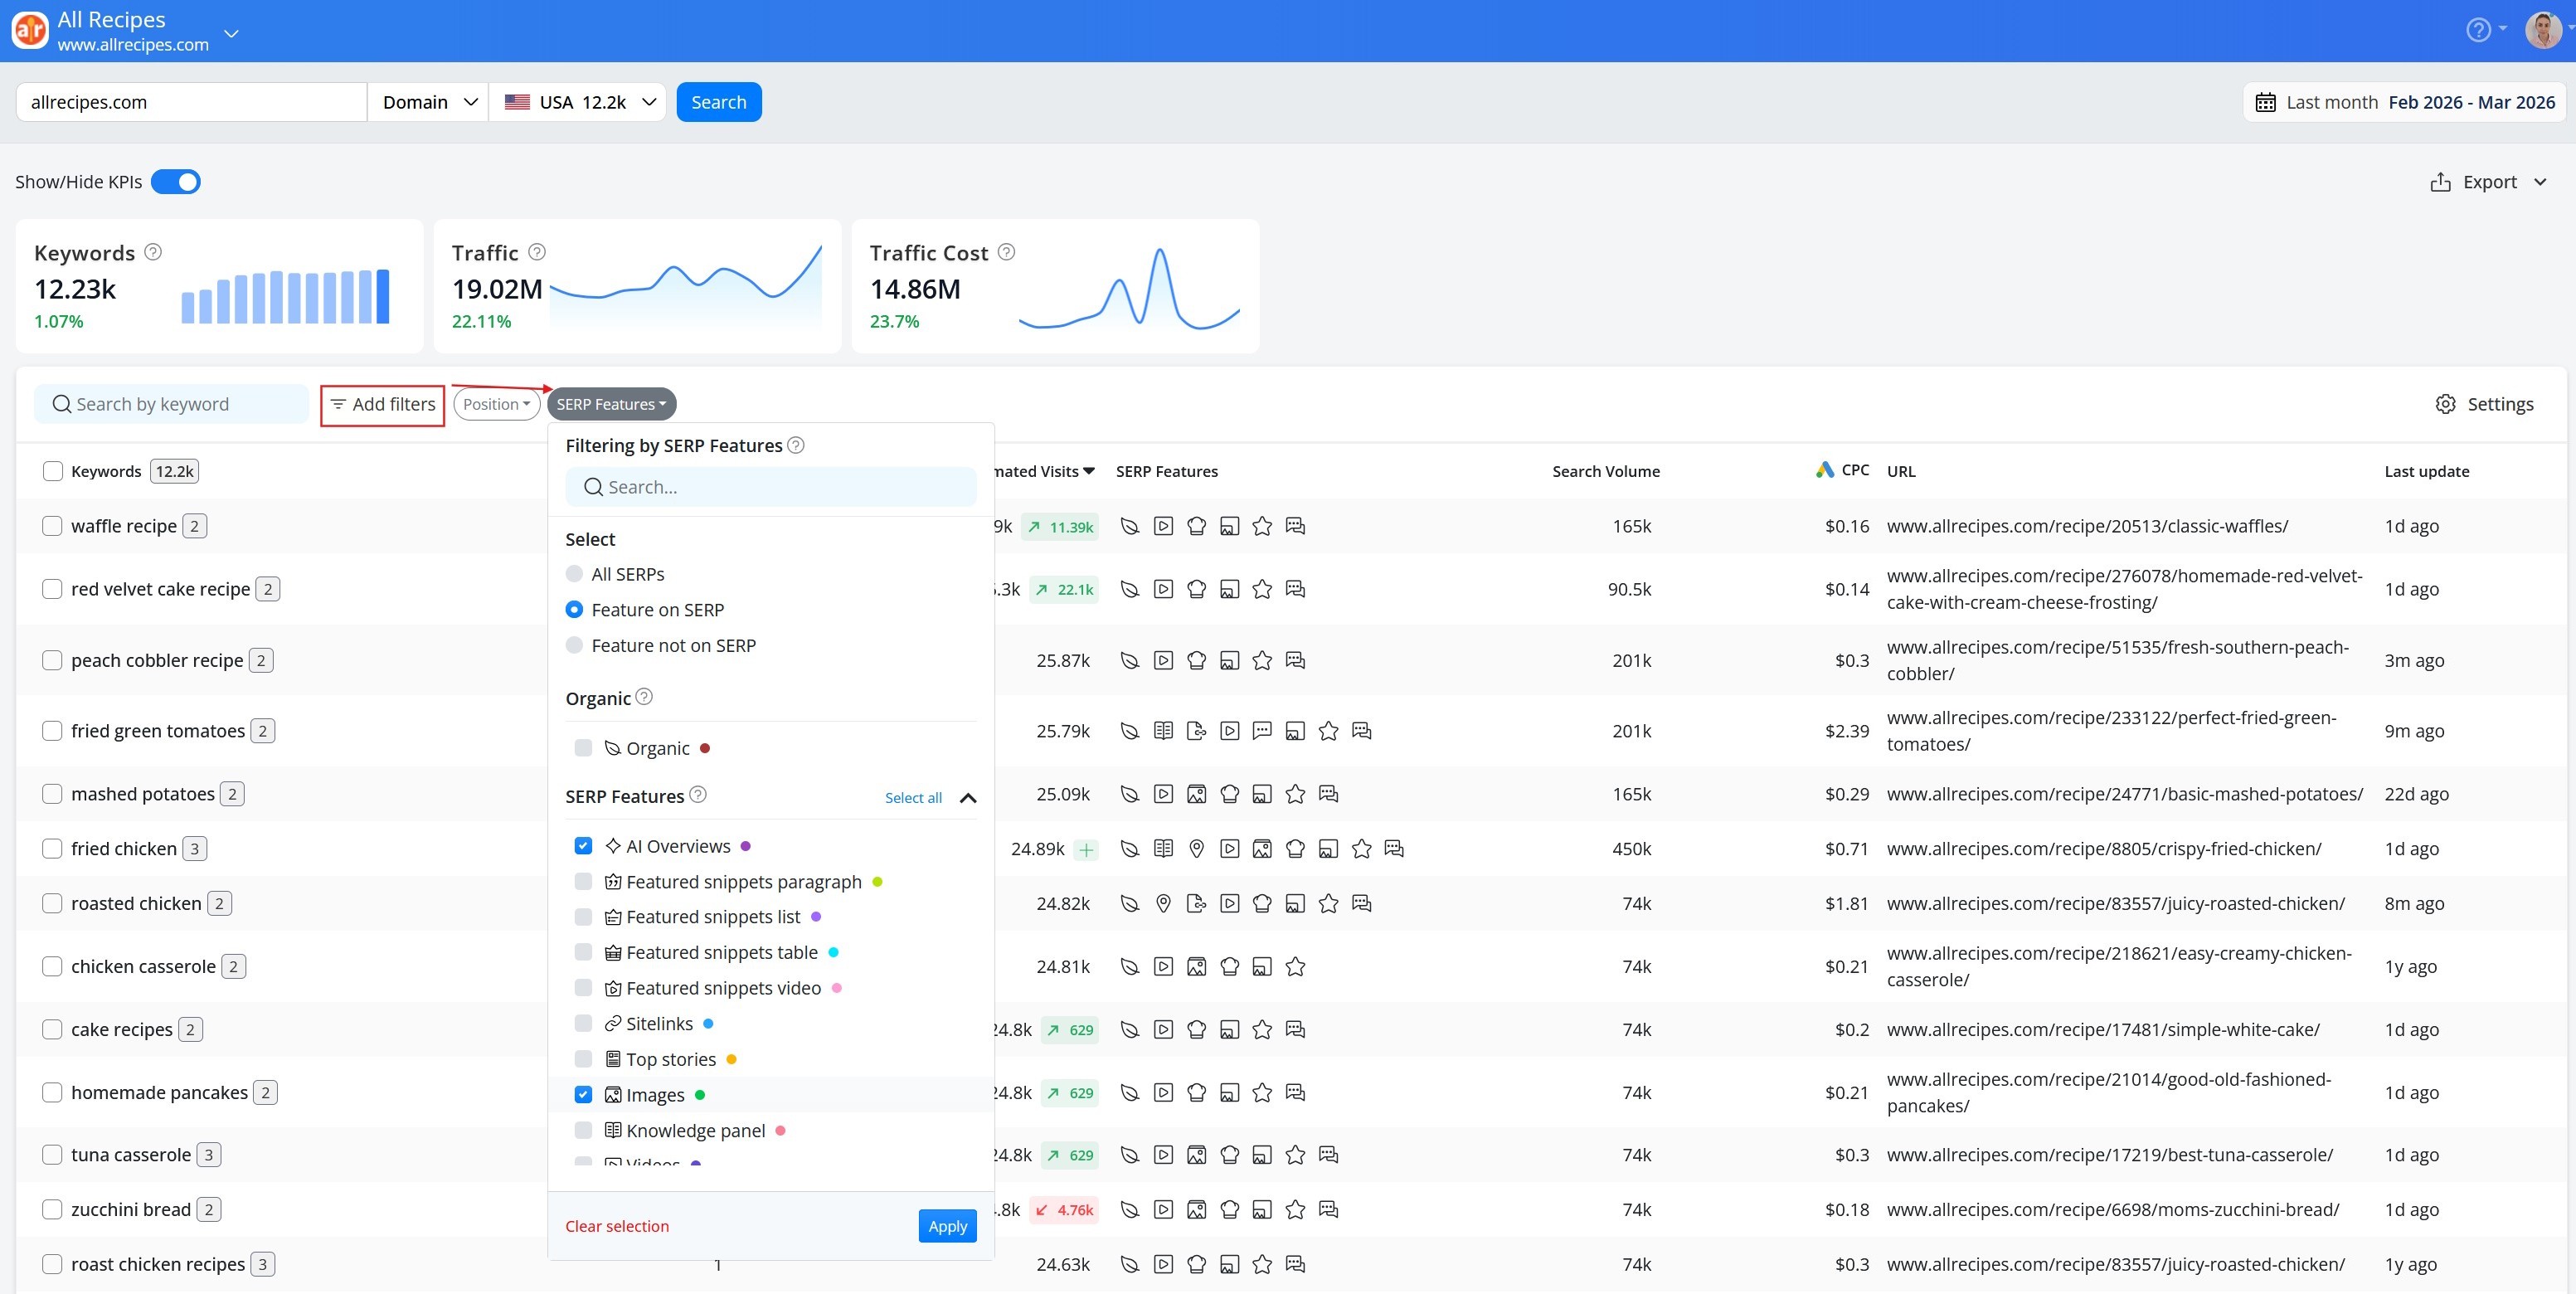This screenshot has height=1294, width=2576.
Task: Collapse the SERP Features list chevron
Action: 967,798
